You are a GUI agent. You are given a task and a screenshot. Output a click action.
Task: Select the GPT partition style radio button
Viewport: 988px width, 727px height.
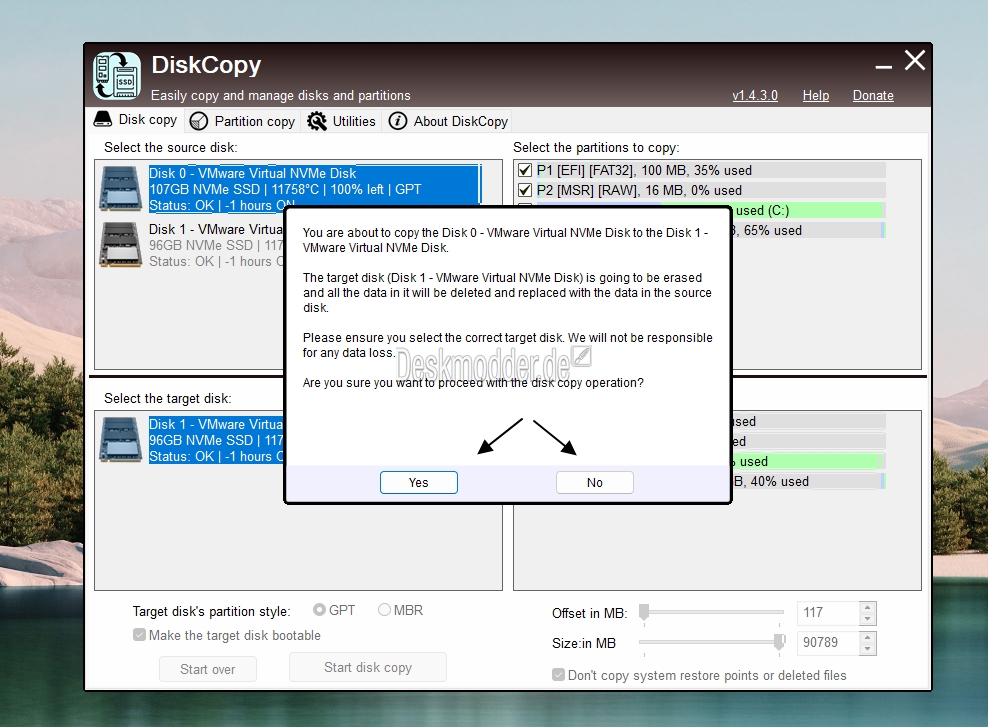point(319,610)
